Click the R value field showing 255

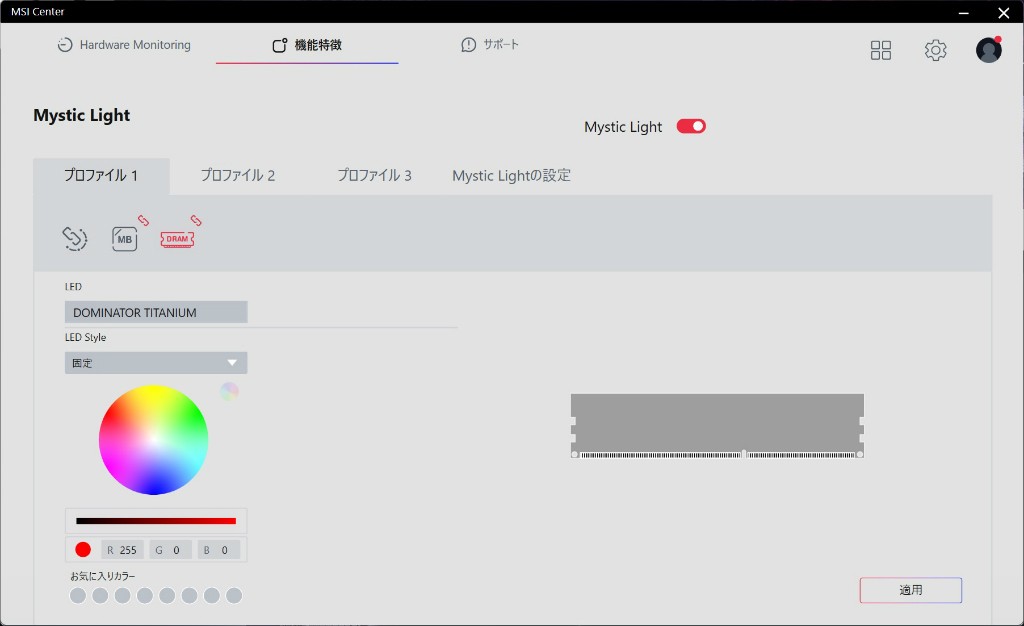(x=122, y=550)
